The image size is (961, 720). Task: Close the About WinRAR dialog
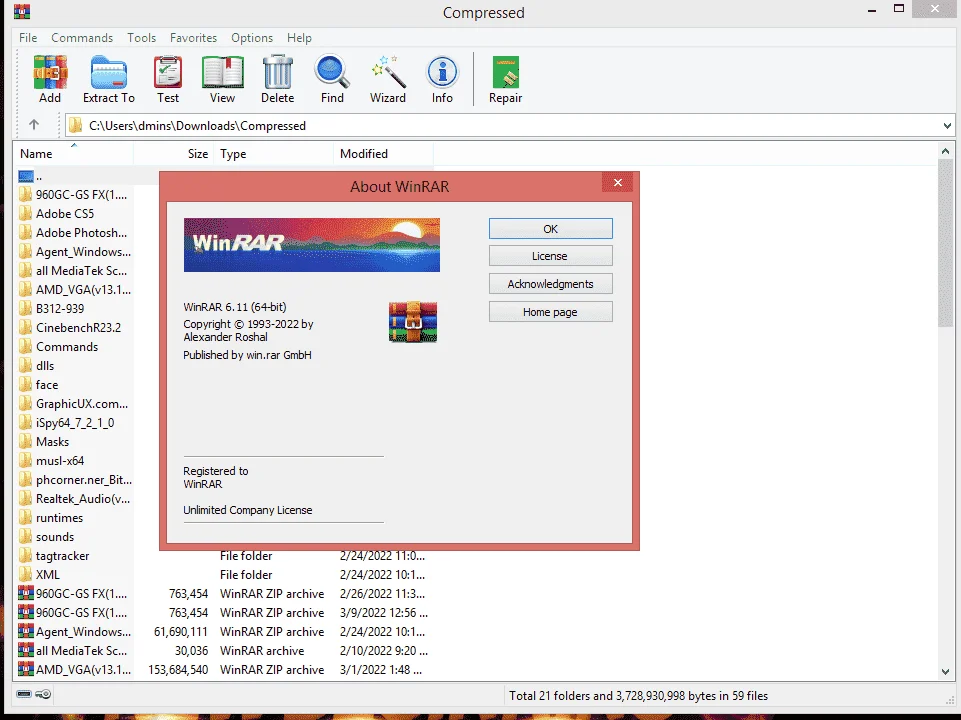pos(618,183)
